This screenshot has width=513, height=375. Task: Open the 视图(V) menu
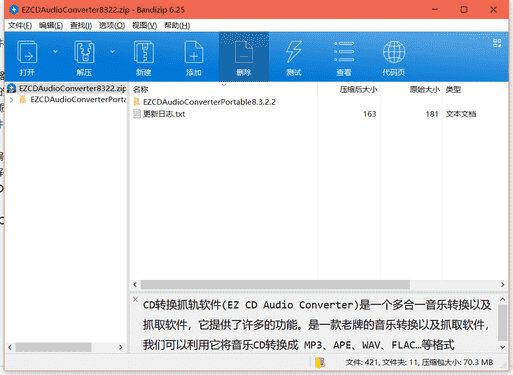coord(144,26)
